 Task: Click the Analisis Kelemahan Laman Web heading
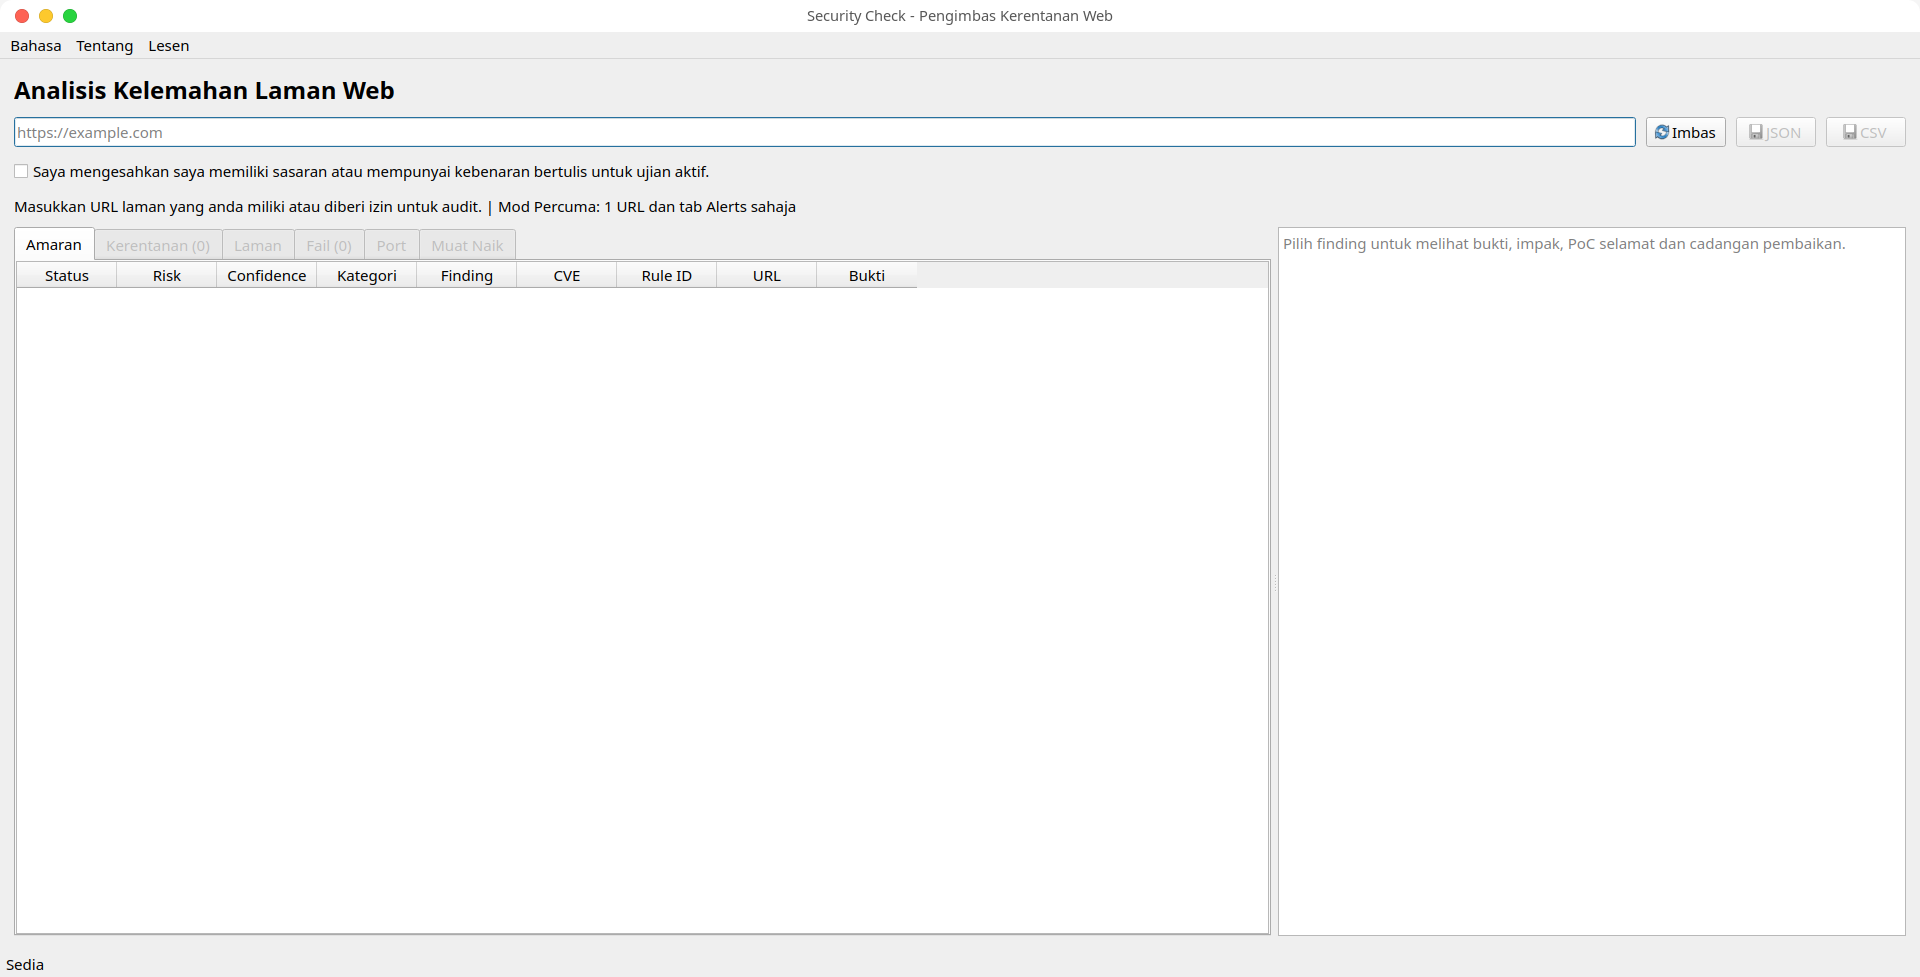(204, 91)
